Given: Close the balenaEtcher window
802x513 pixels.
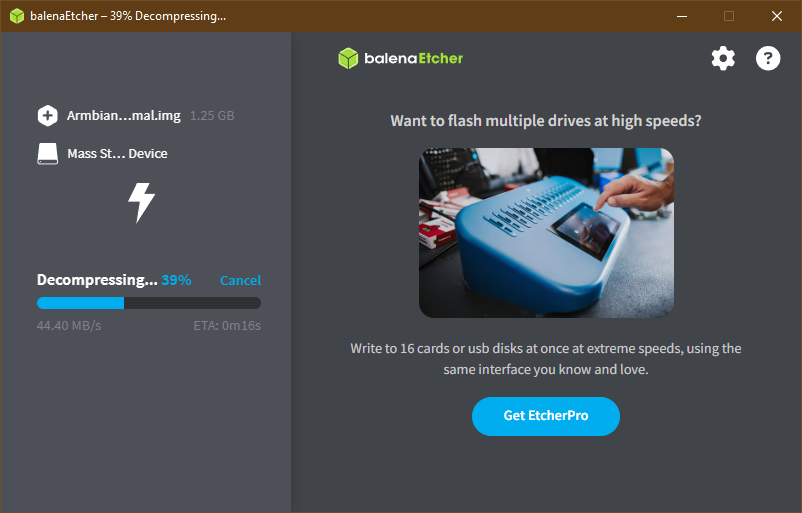Looking at the screenshot, I should click(776, 16).
